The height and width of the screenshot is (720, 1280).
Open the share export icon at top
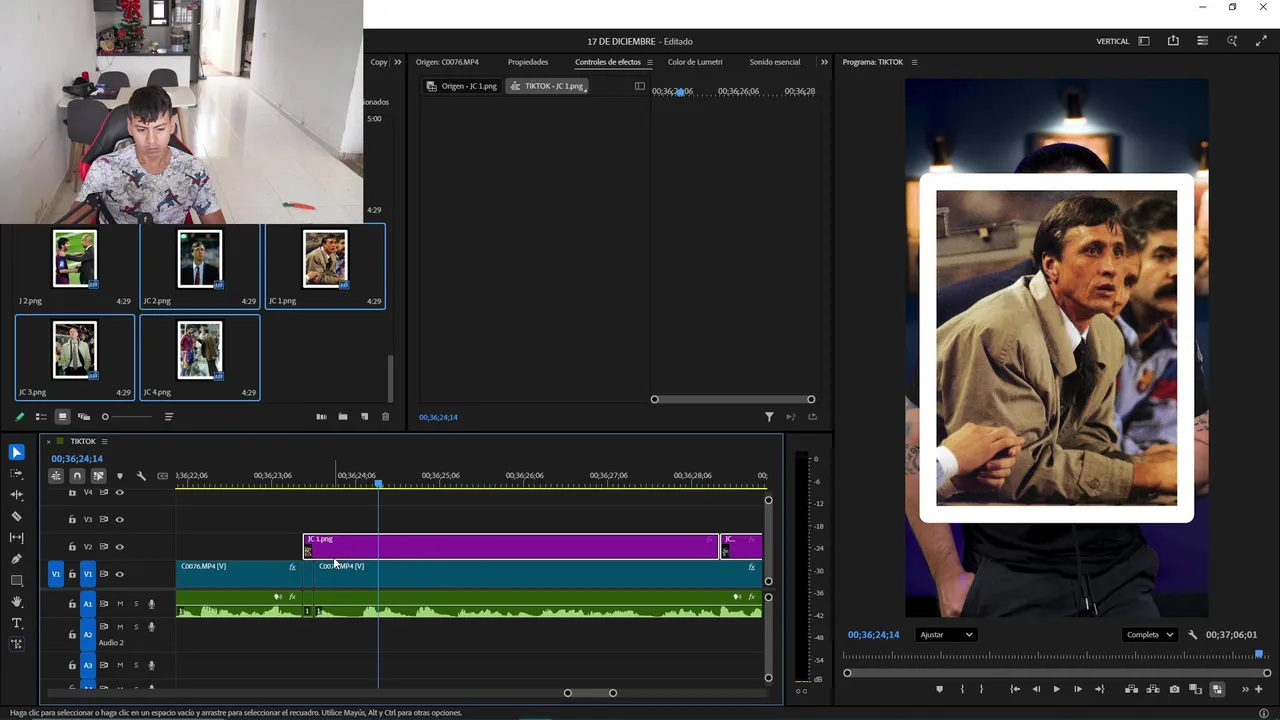tap(1173, 41)
